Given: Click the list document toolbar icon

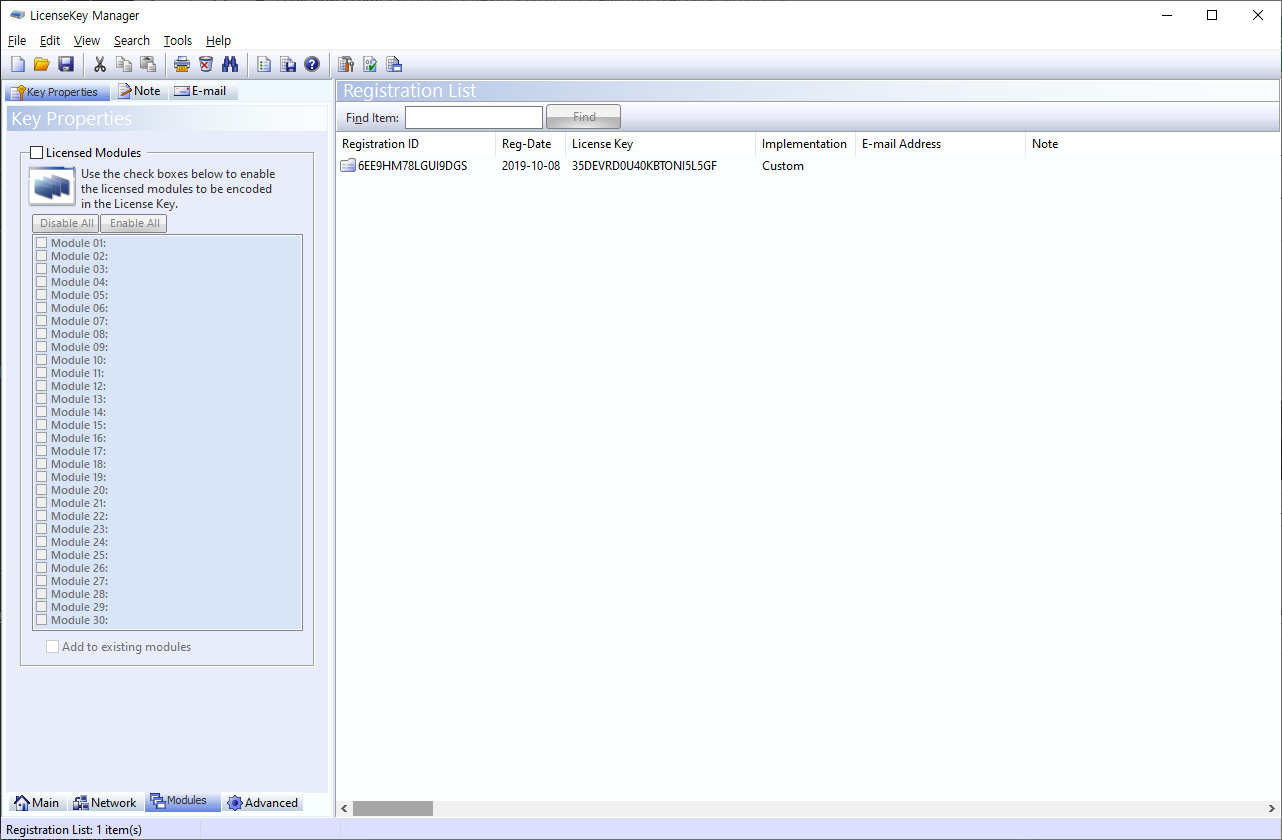Looking at the screenshot, I should (x=264, y=65).
